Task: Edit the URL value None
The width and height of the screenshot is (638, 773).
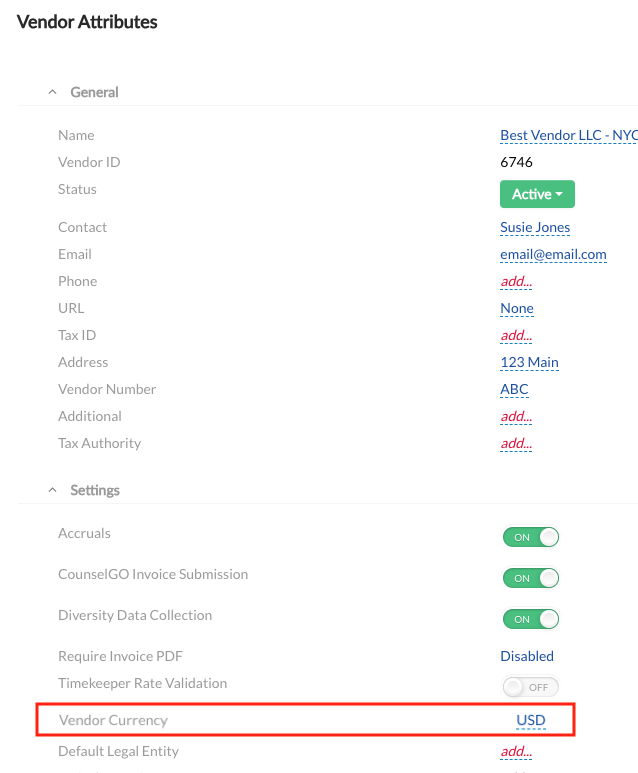Action: tap(517, 308)
